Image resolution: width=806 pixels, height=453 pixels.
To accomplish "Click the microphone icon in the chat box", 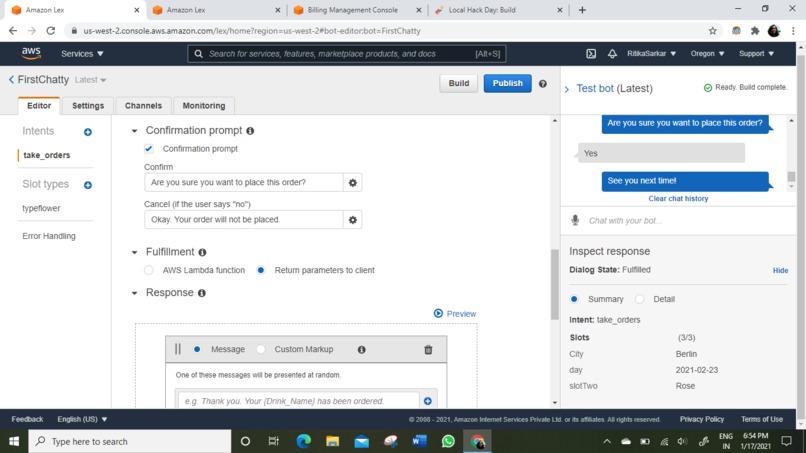I will [575, 221].
